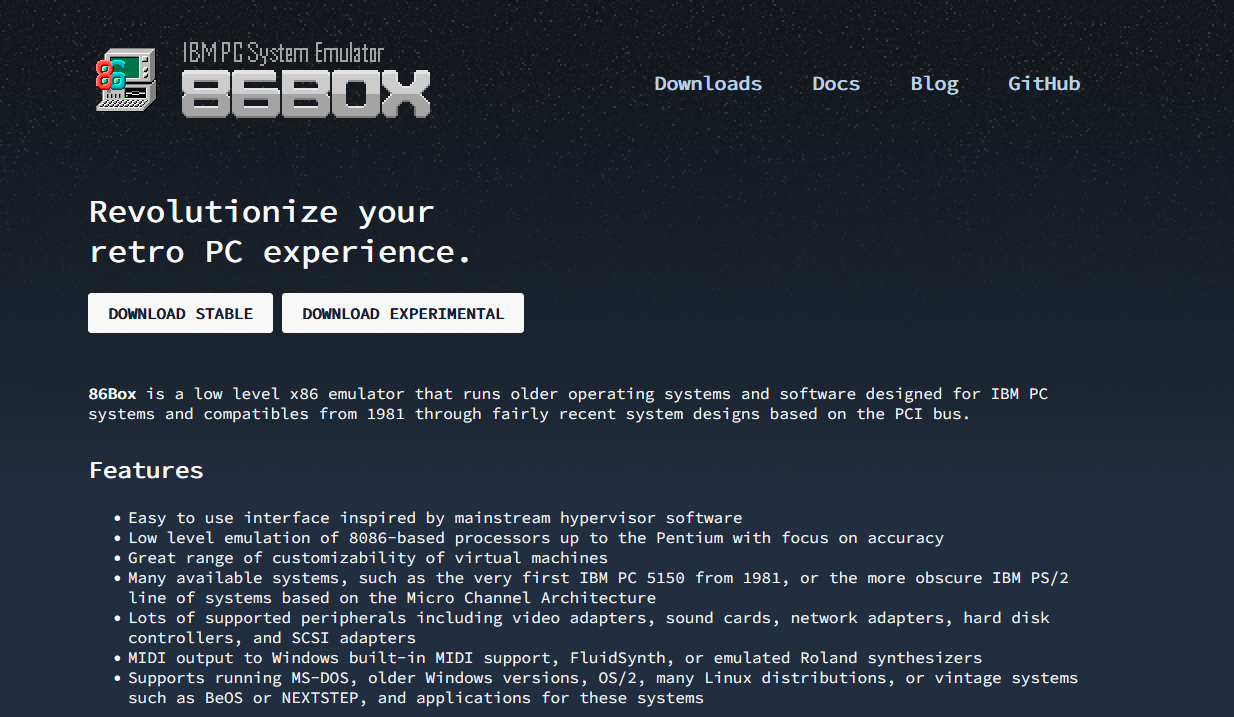
Task: Go to the Docs section
Action: tap(836, 84)
